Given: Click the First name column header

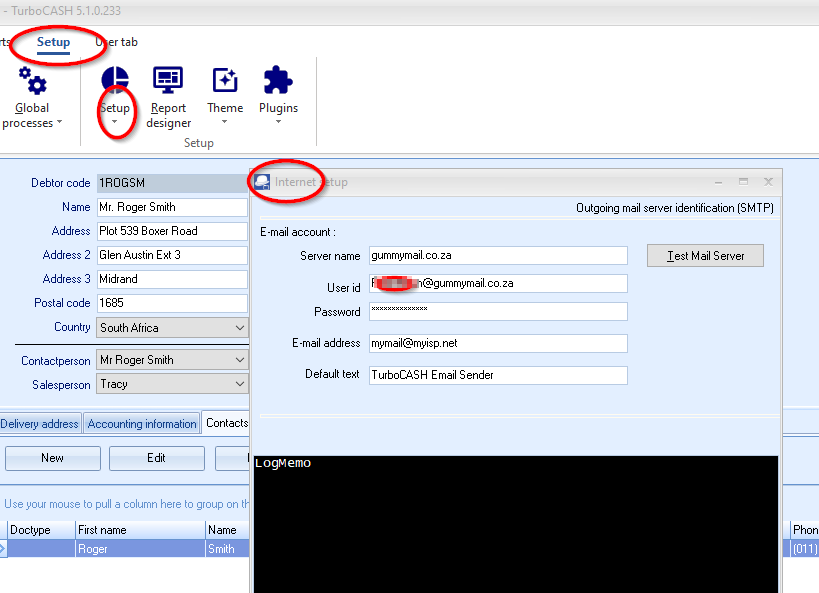Looking at the screenshot, I should point(141,530).
